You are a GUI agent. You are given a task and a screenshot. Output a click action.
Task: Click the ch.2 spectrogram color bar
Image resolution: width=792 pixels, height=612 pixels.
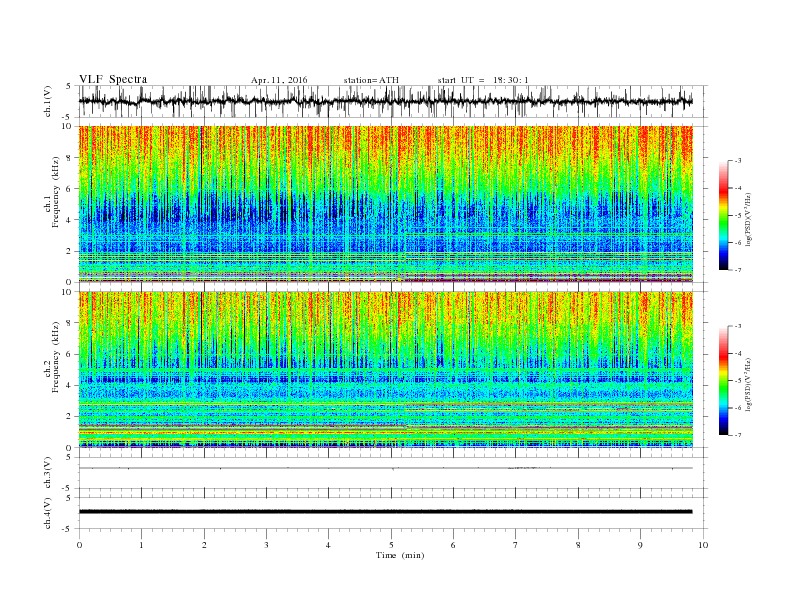click(x=724, y=380)
